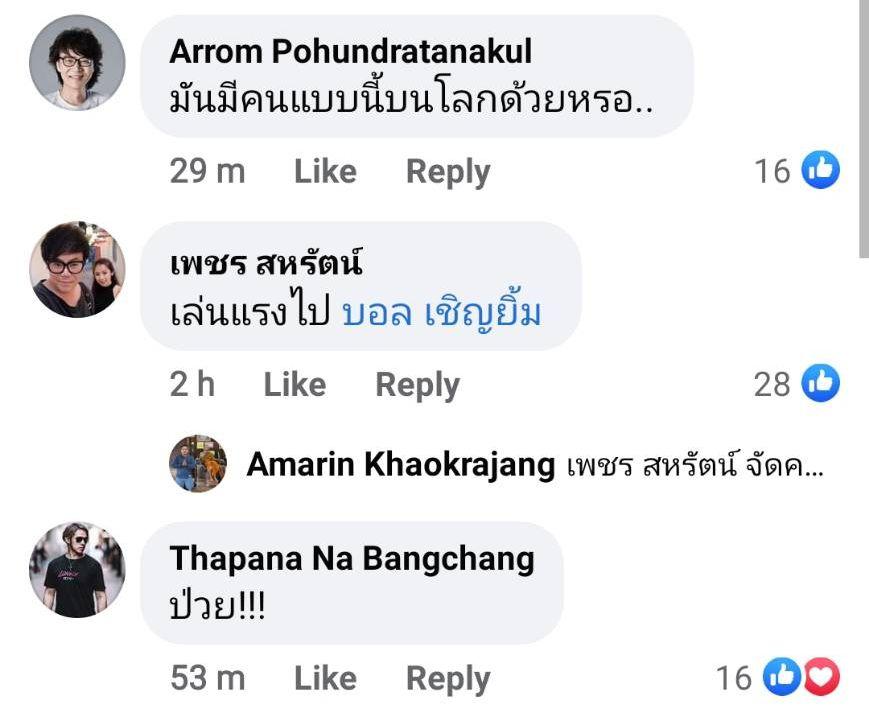Image resolution: width=869 pixels, height=718 pixels.
Task: Click the vertical scrollbar on the right edge
Action: pos(863,130)
